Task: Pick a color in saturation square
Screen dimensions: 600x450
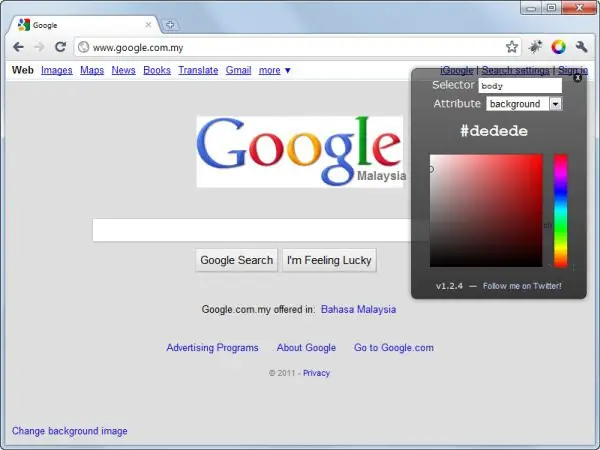Action: 486,210
